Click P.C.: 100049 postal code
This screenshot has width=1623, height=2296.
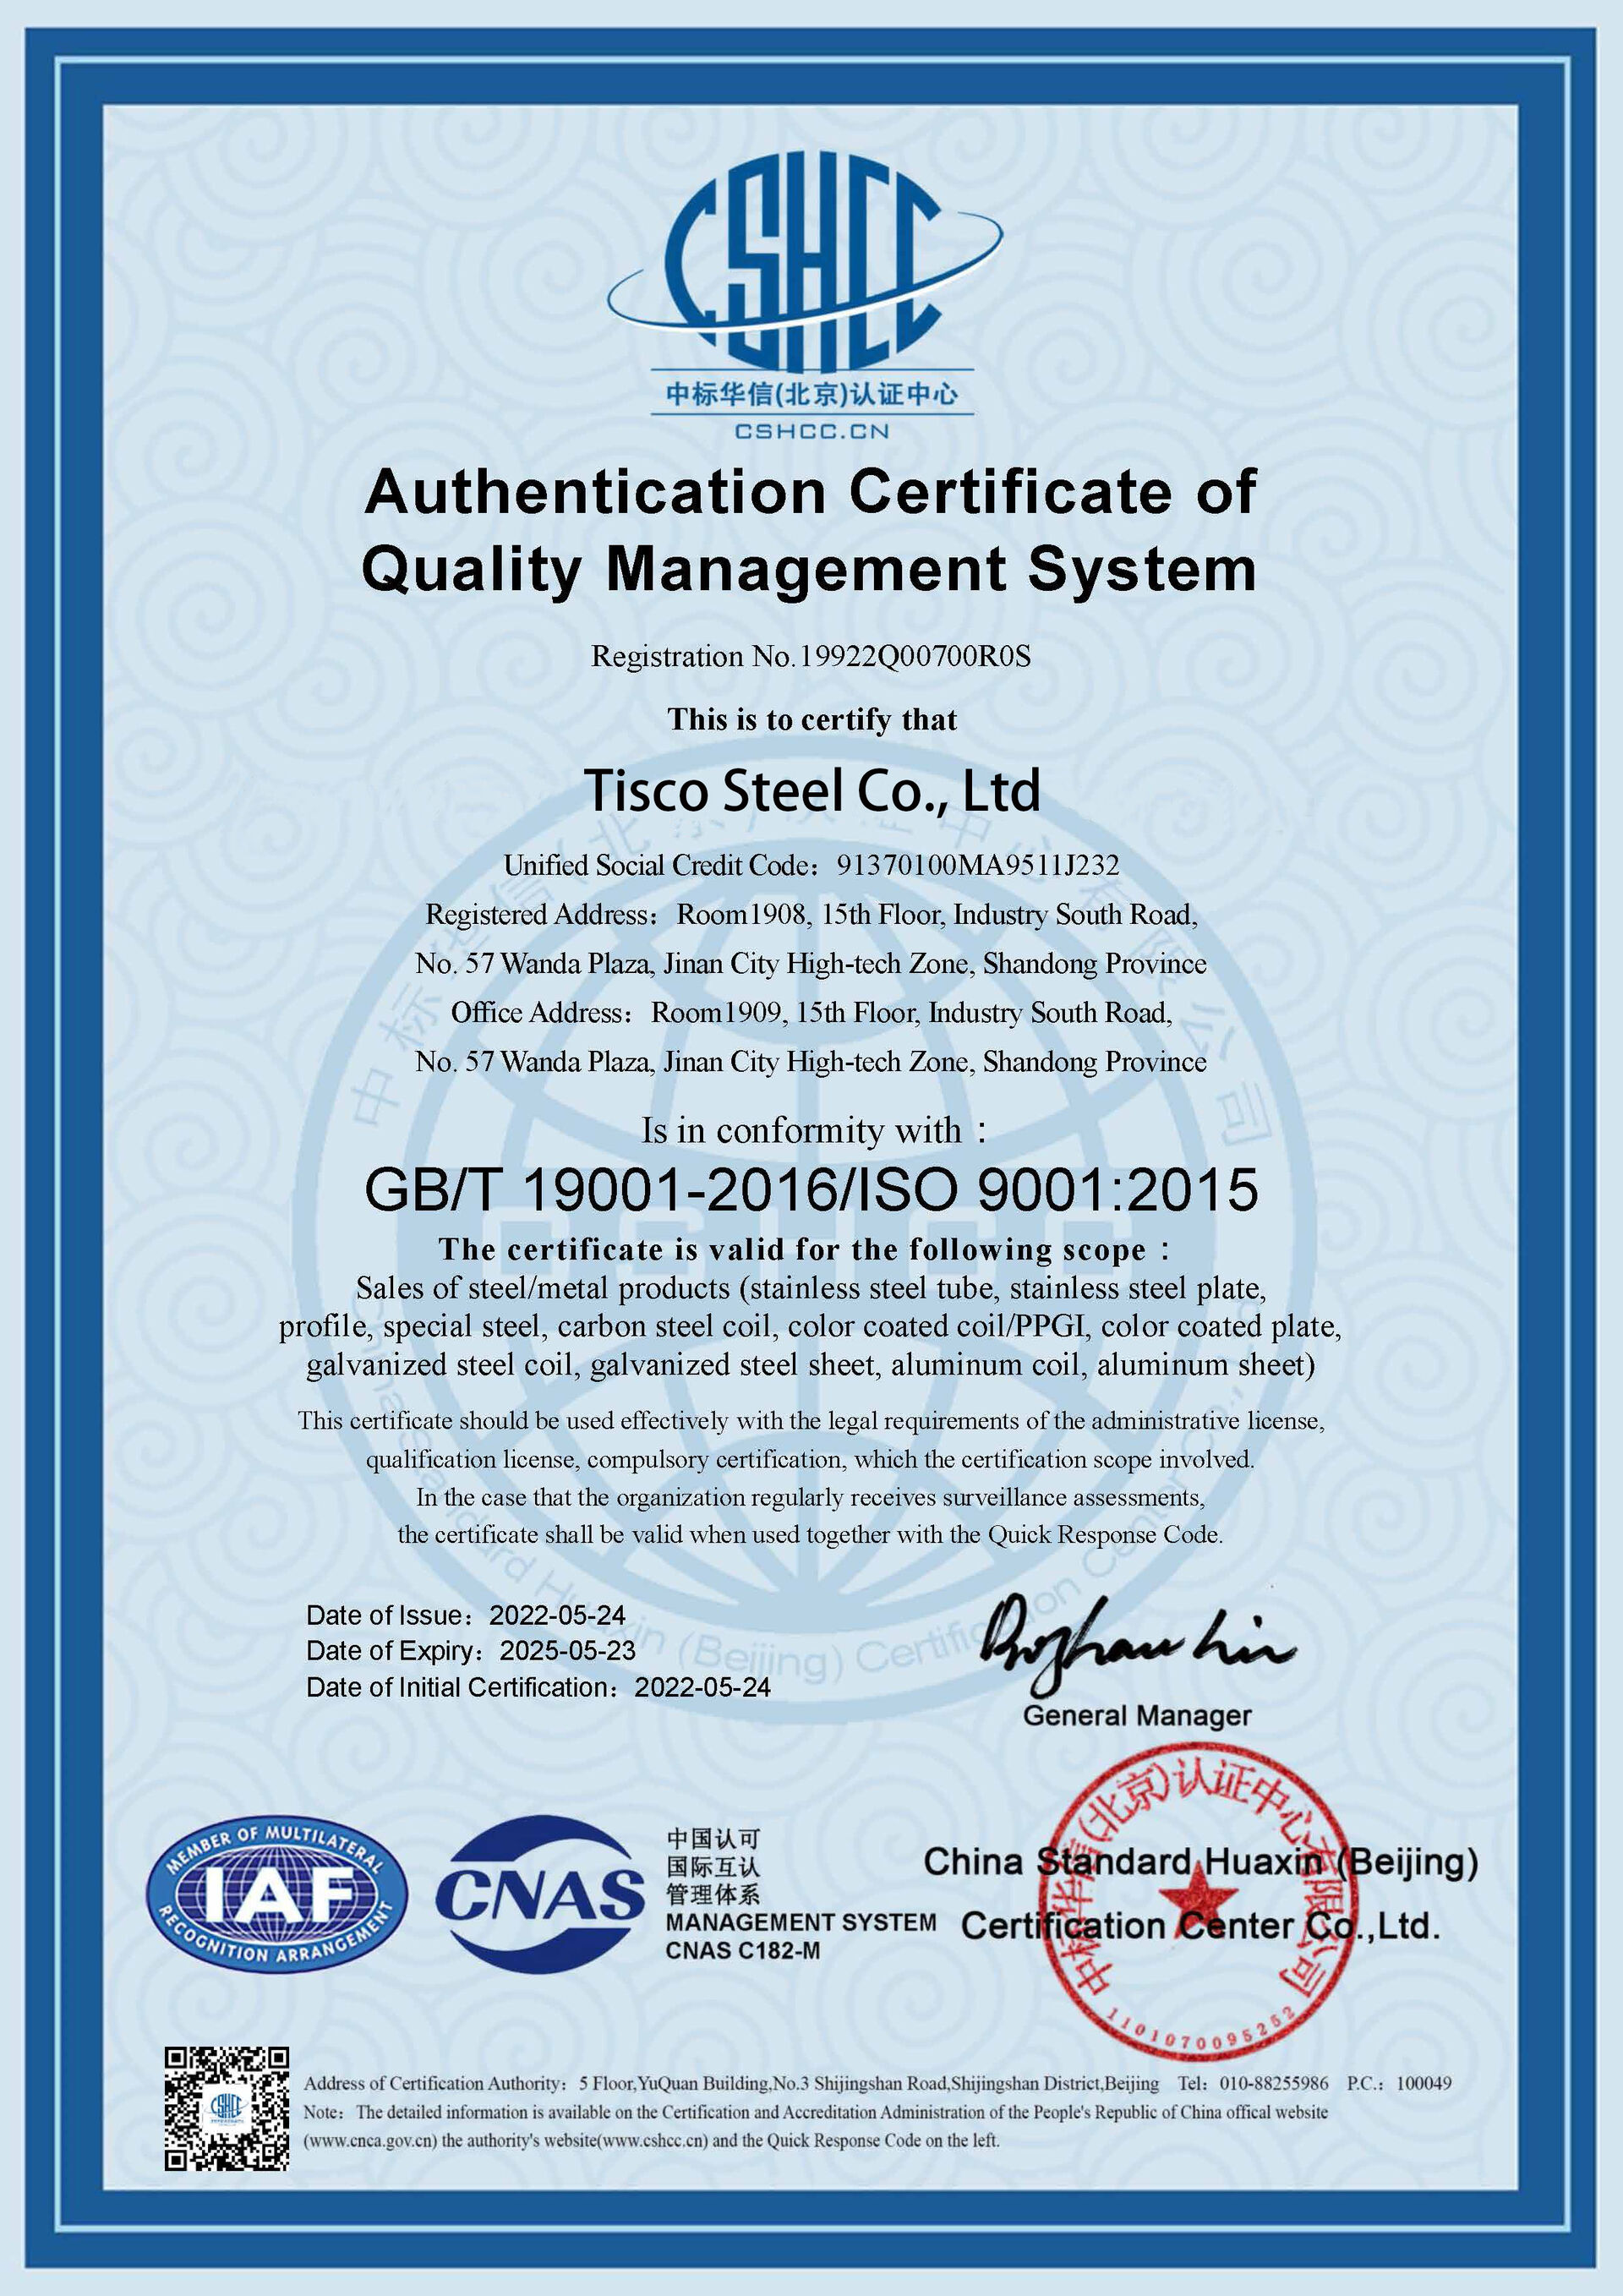point(1399,2084)
